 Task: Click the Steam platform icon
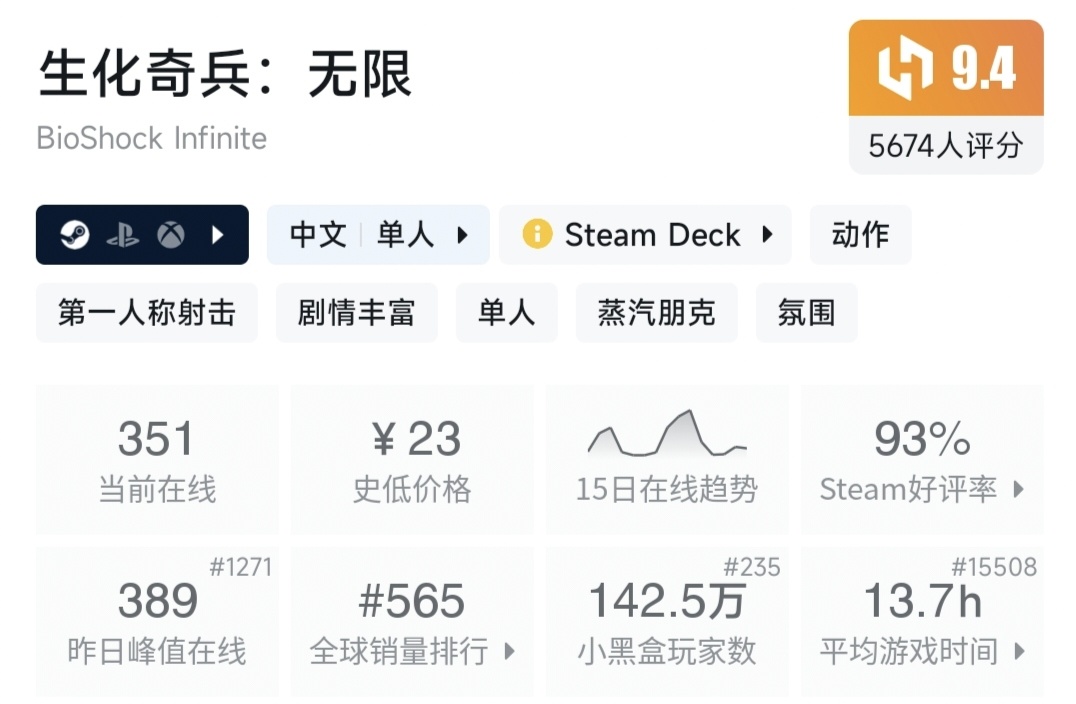pos(74,235)
